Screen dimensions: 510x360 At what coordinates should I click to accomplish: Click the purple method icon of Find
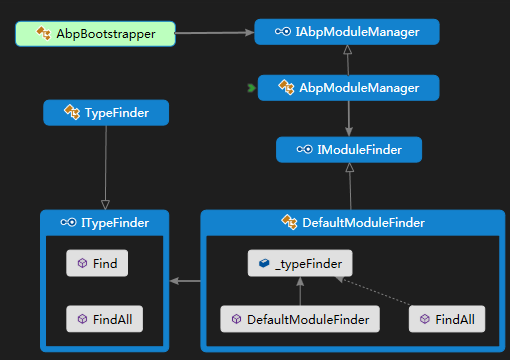[x=82, y=263]
